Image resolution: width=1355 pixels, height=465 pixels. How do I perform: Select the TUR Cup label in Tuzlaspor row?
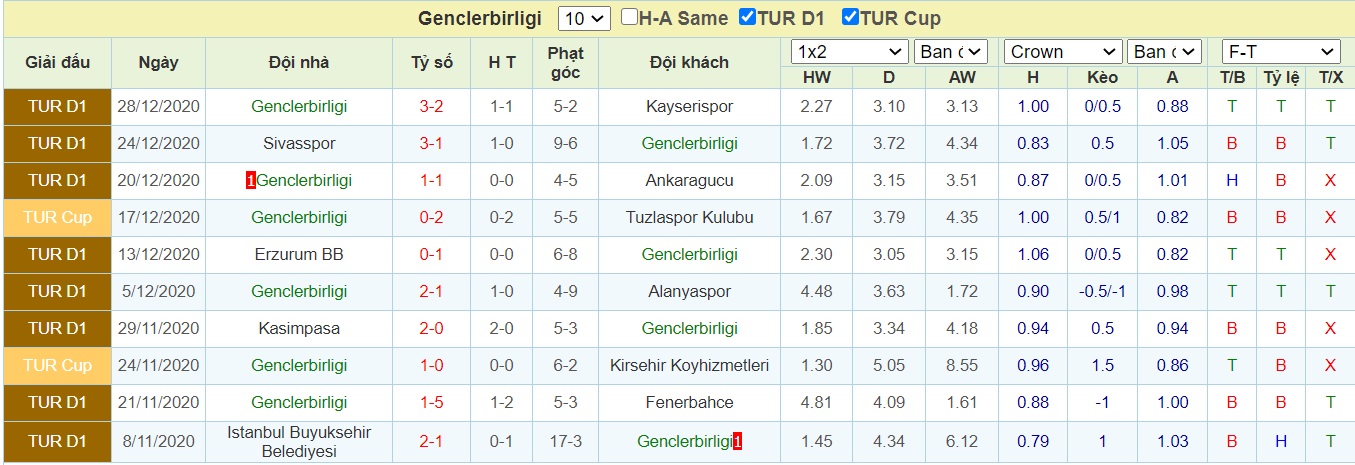(57, 218)
